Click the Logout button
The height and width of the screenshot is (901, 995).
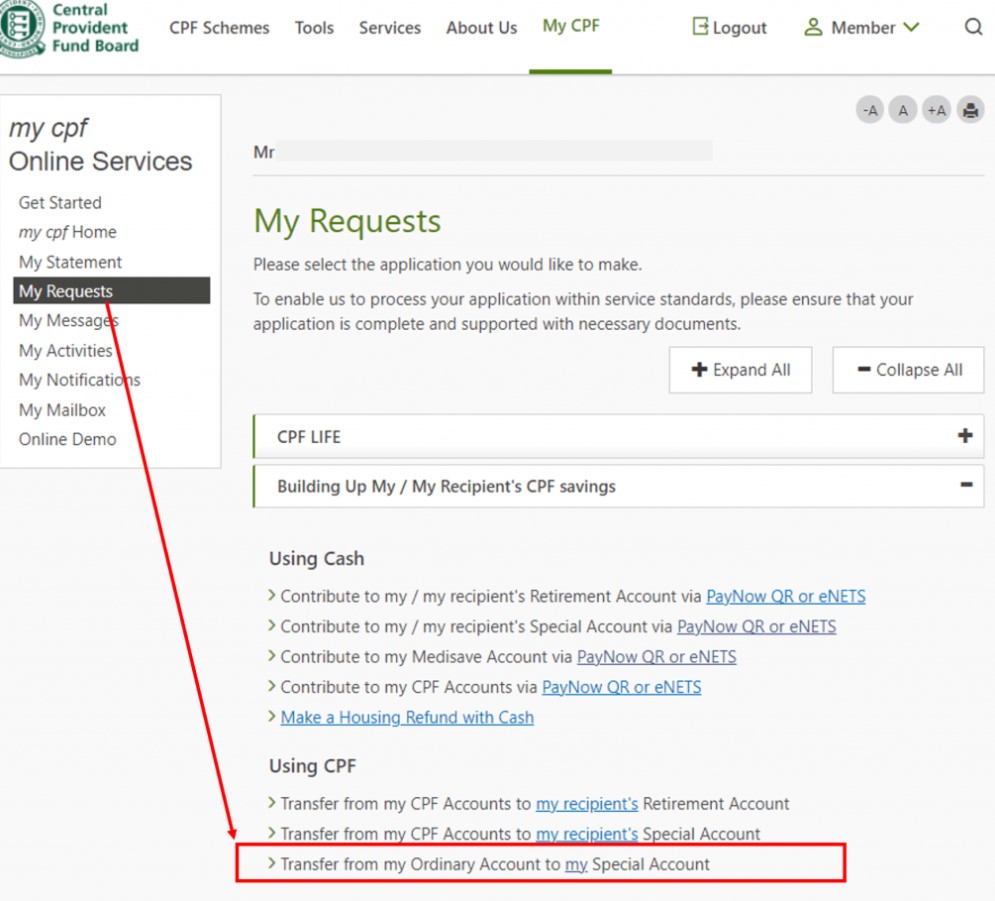click(729, 28)
